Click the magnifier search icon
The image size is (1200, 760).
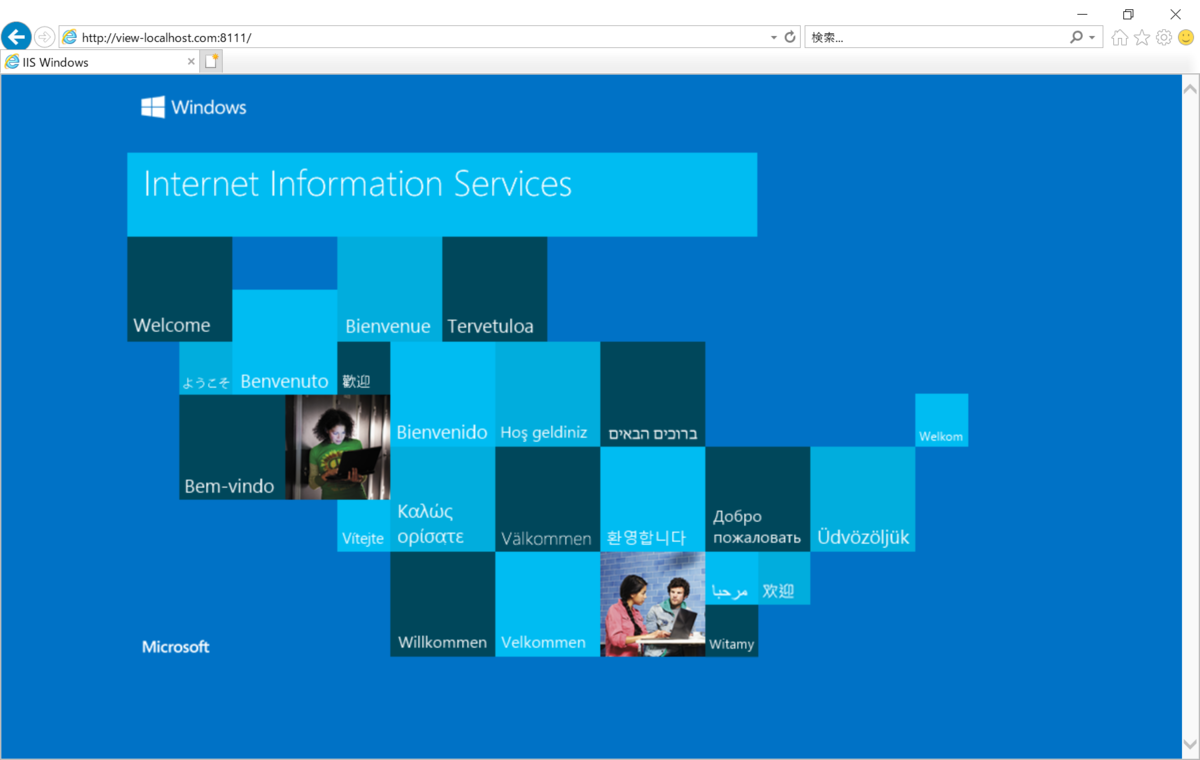(x=1076, y=37)
